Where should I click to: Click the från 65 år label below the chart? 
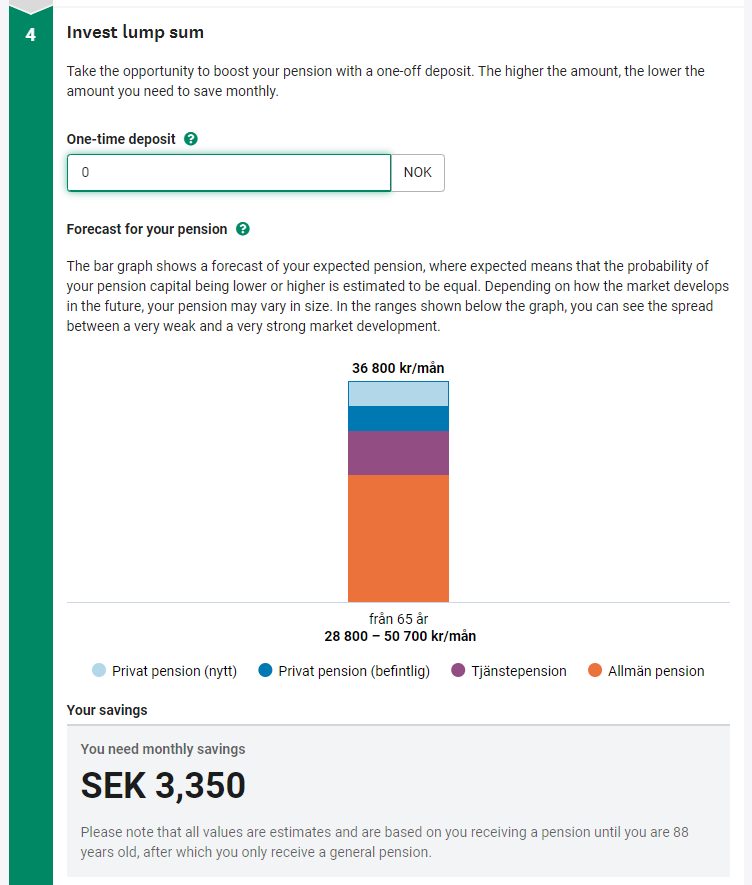coord(398,618)
